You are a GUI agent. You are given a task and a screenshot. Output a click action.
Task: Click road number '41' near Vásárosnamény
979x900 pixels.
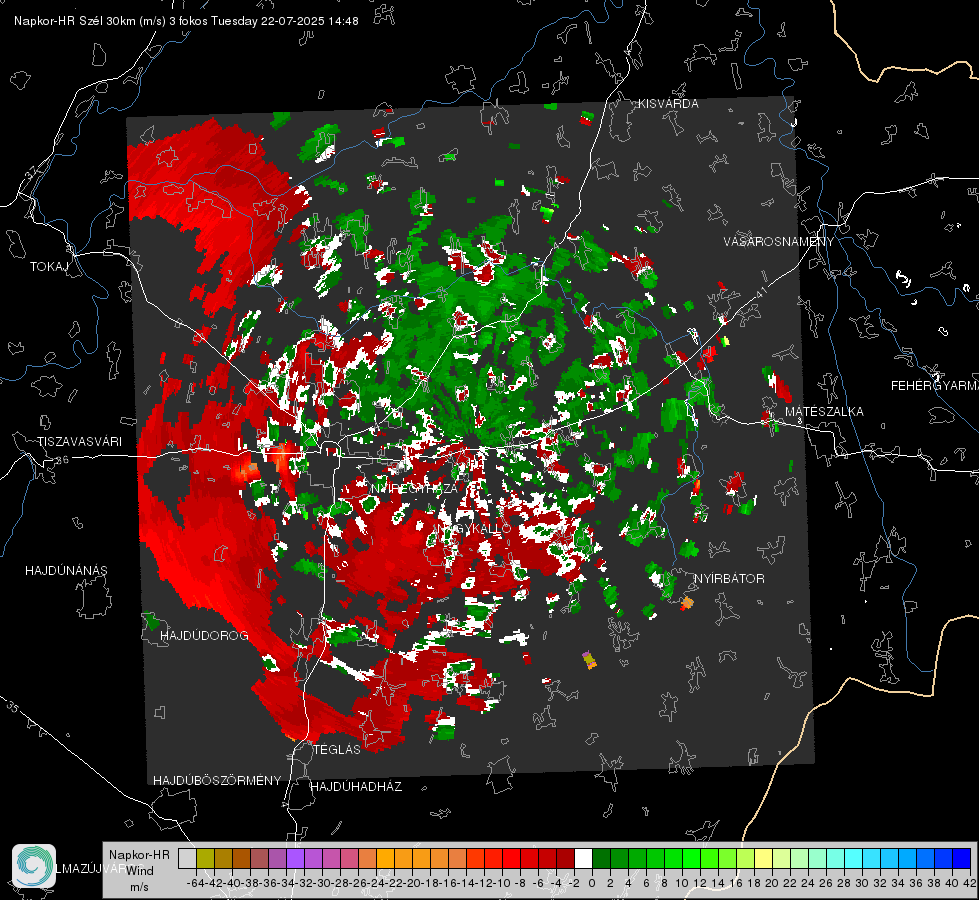(x=760, y=291)
